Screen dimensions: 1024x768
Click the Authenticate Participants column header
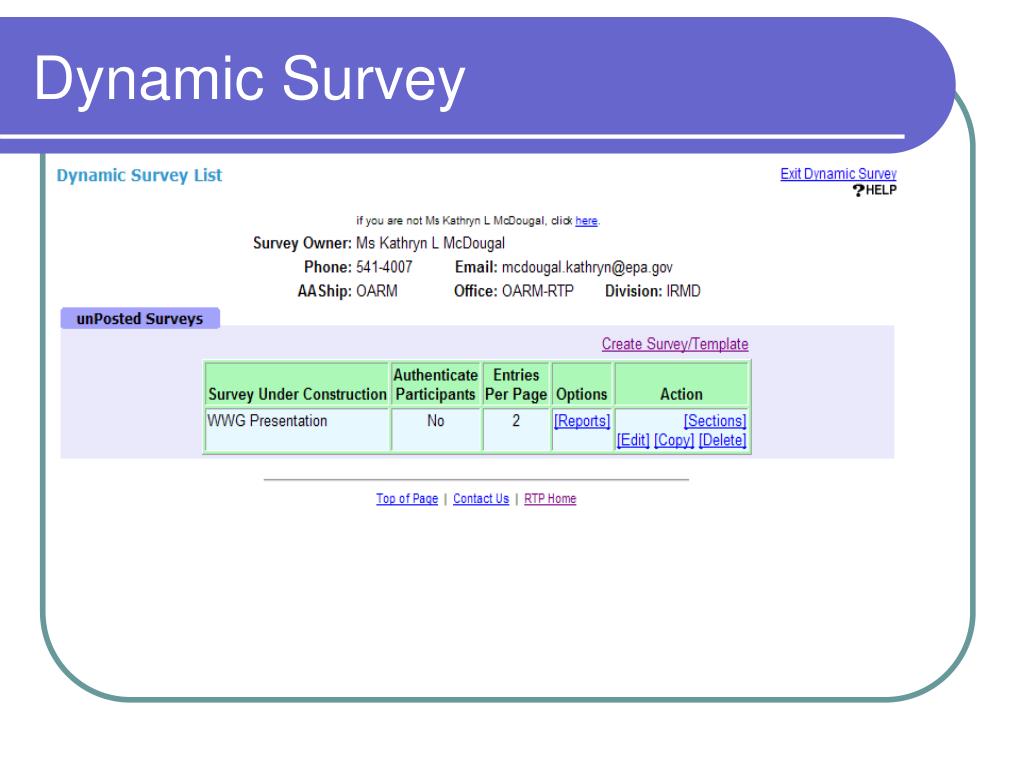tap(436, 385)
